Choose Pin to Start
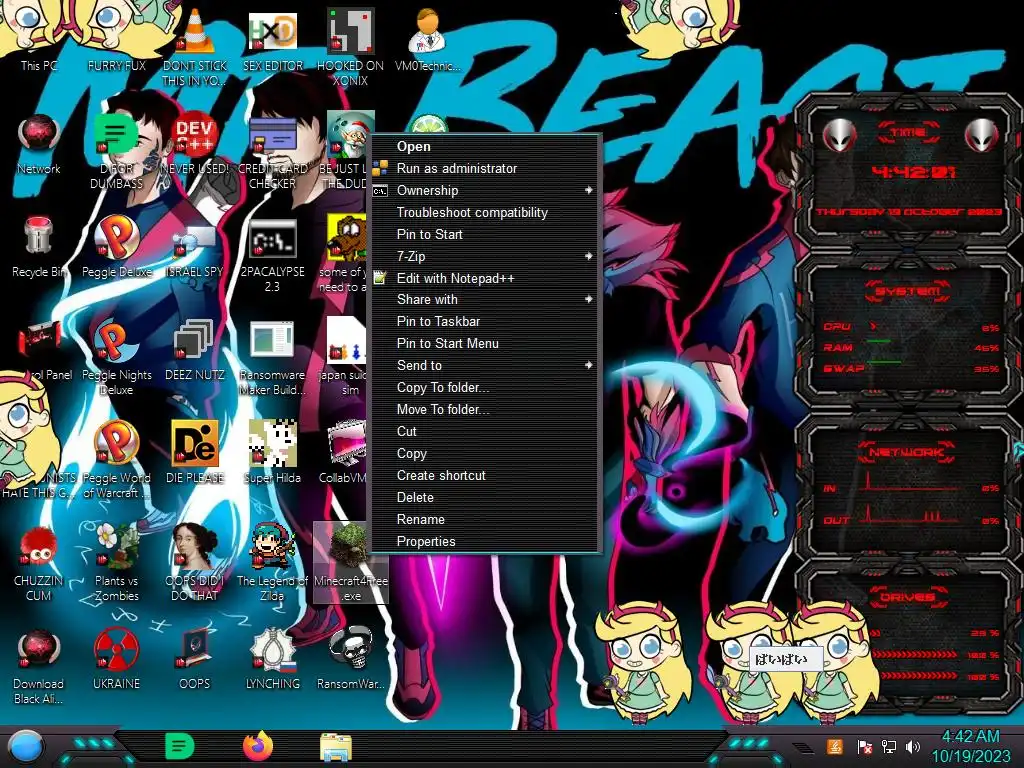The height and width of the screenshot is (768, 1024). click(486, 234)
